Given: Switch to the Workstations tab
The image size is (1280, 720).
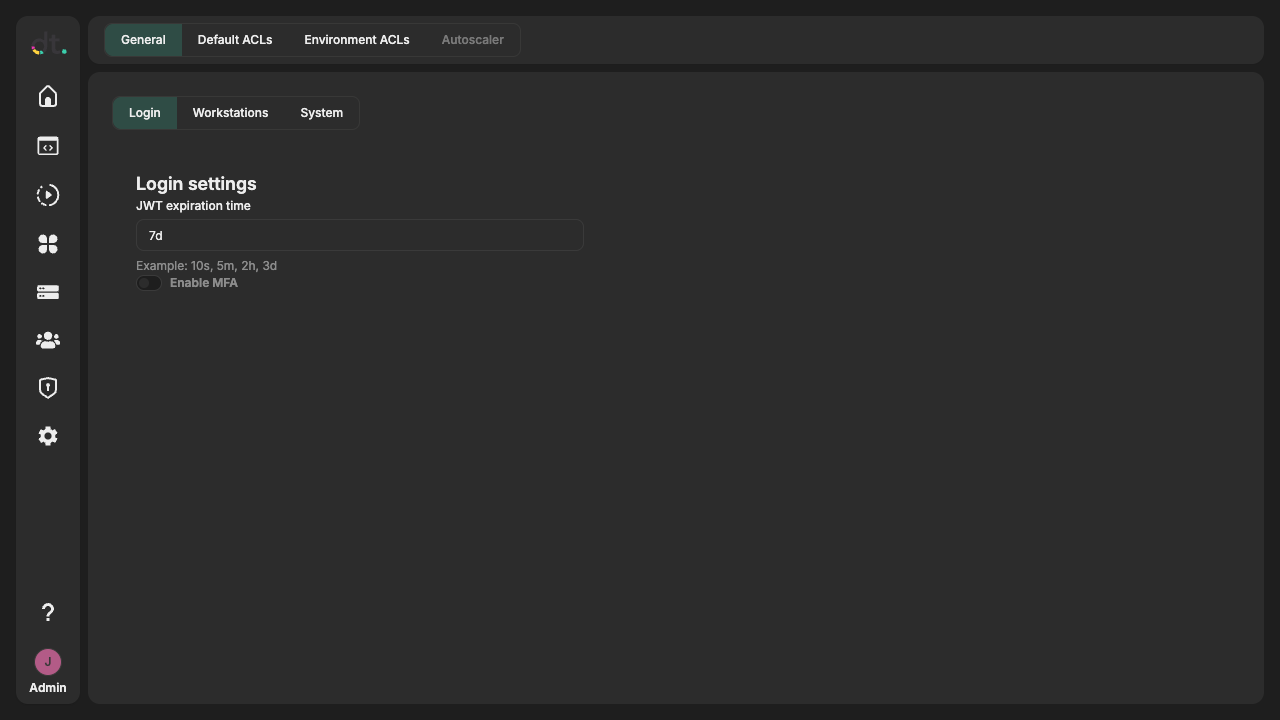Looking at the screenshot, I should coord(230,113).
